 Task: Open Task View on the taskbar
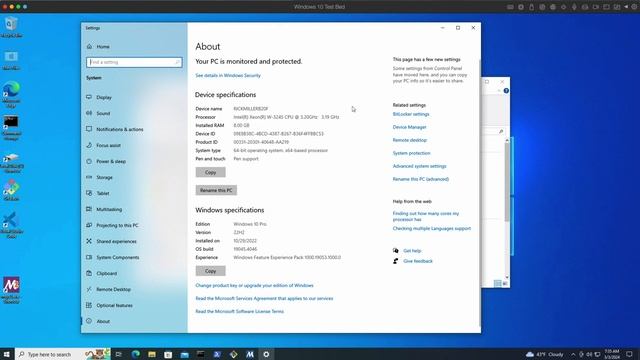click(x=119, y=354)
